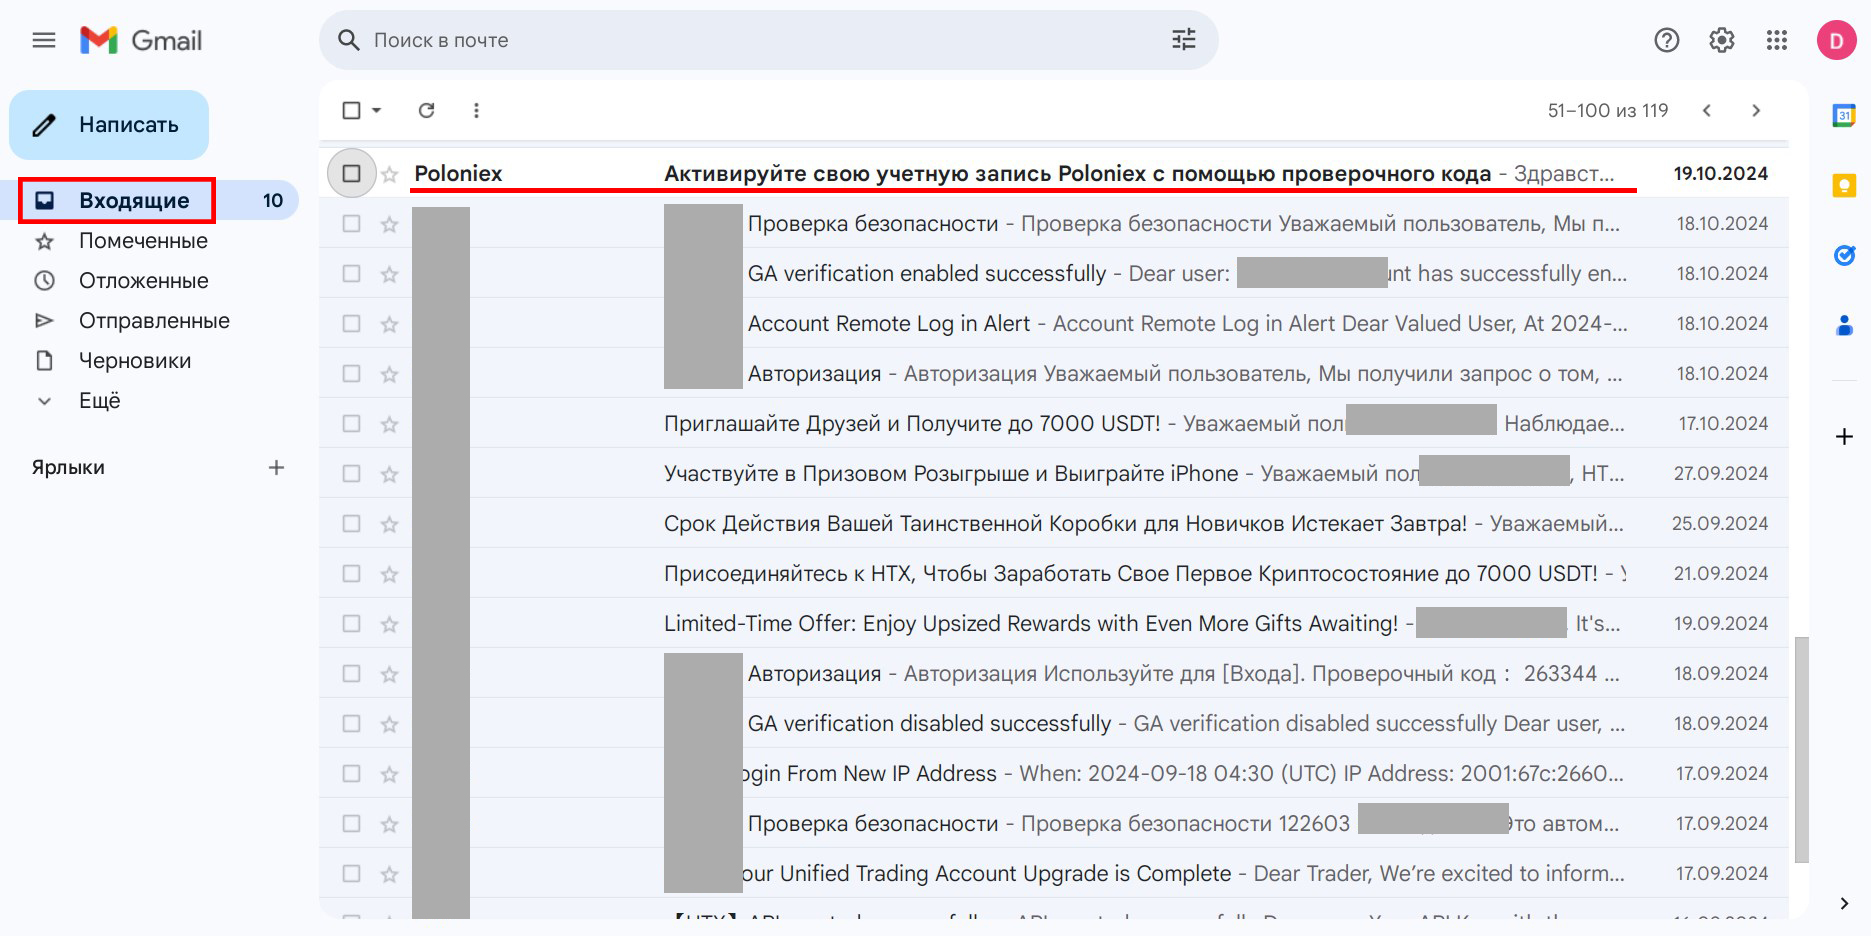This screenshot has width=1871, height=936.
Task: Check the iPhone prize draw email
Action: [x=351, y=473]
